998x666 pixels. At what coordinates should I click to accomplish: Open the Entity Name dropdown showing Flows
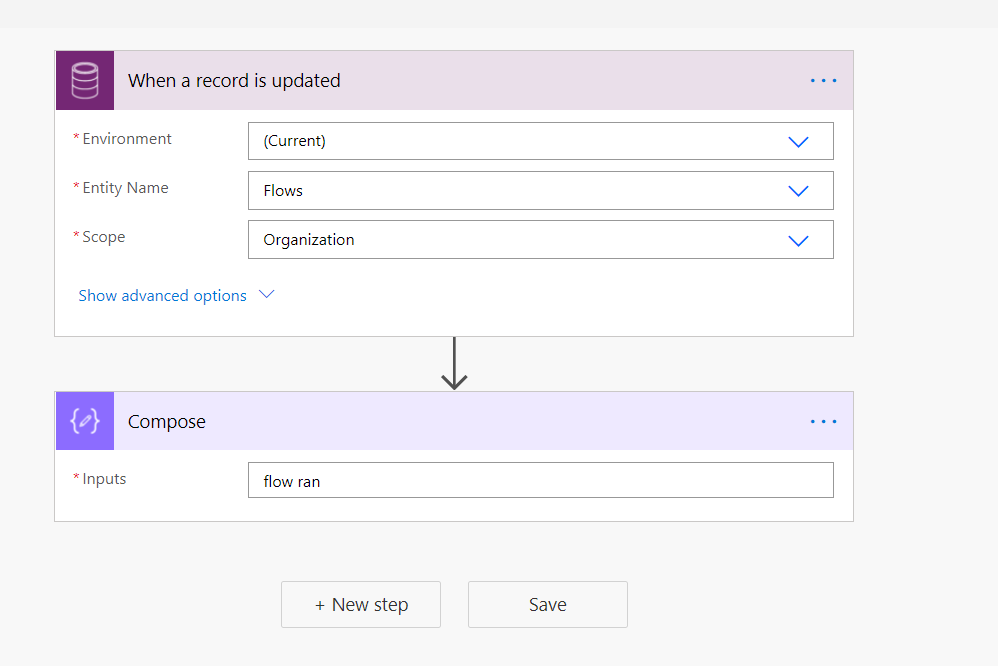(540, 190)
